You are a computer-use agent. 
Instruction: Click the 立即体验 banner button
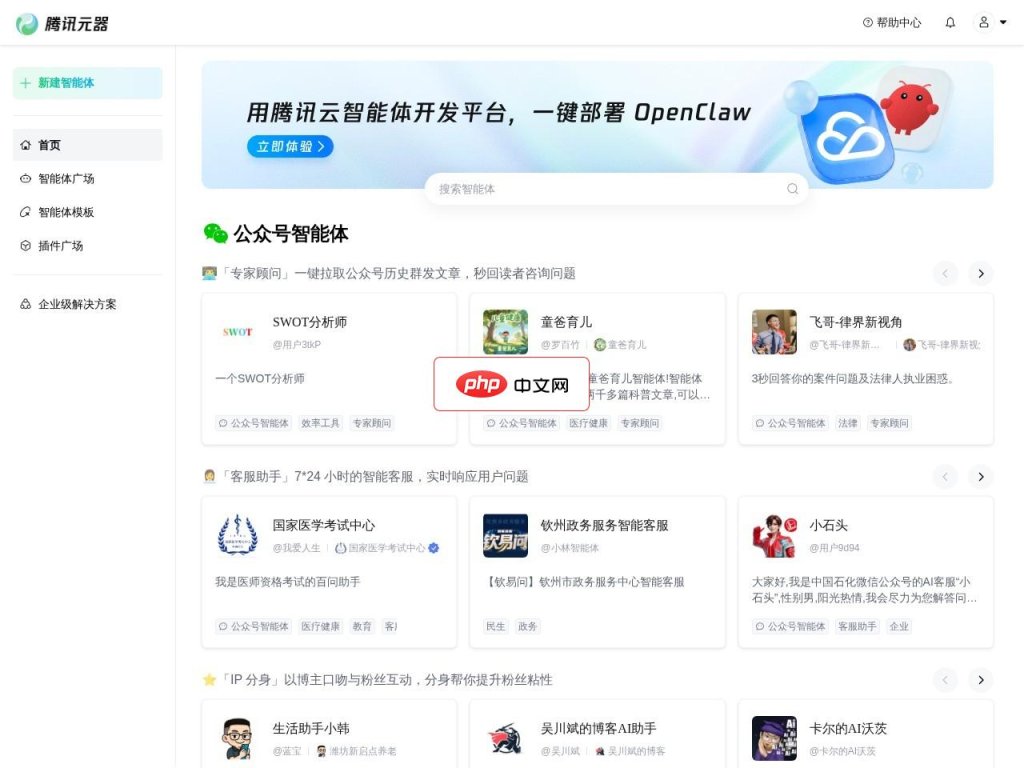click(x=290, y=146)
